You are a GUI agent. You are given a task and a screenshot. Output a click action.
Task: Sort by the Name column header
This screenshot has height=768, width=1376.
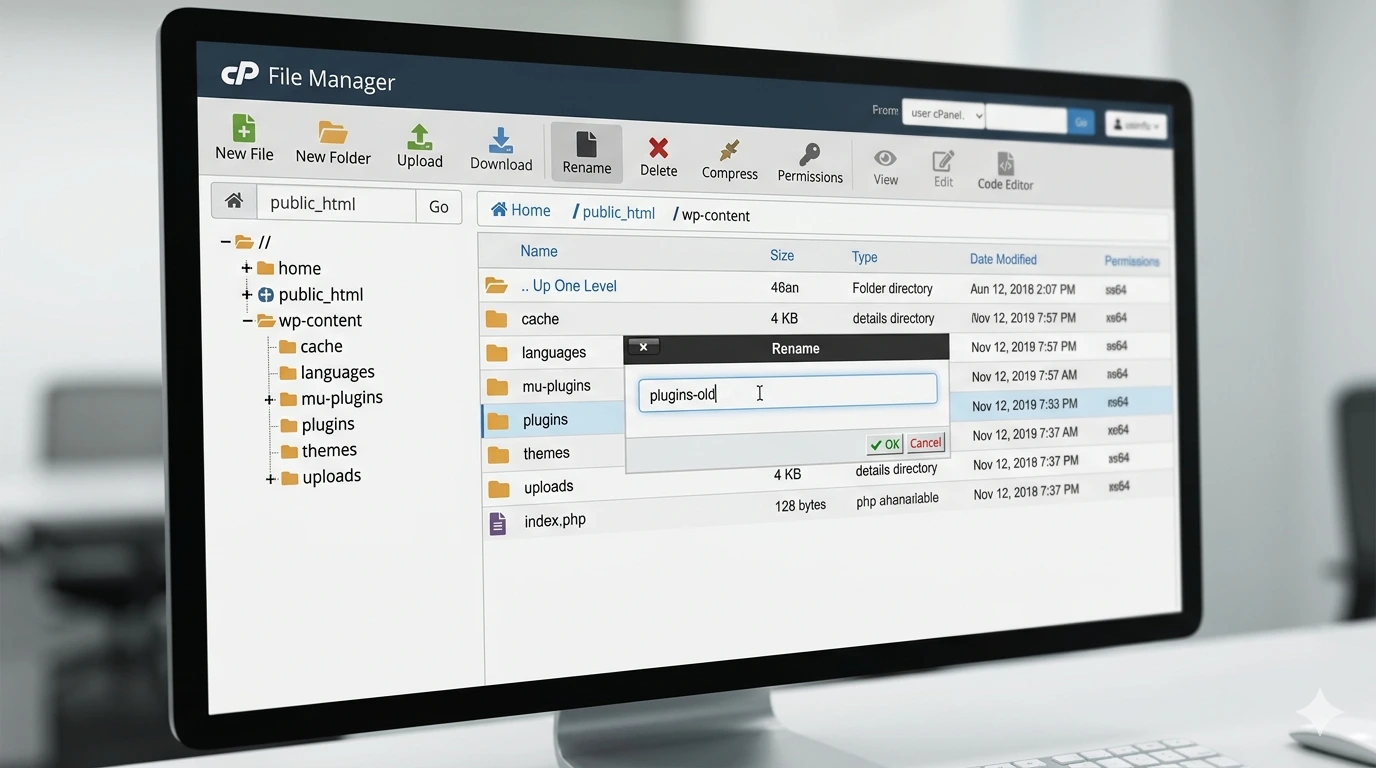[539, 251]
